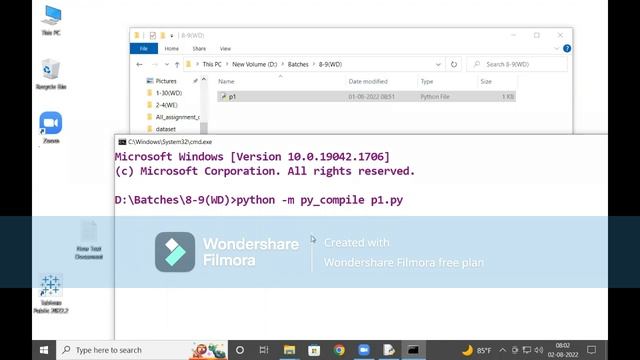
Task: Switch to the Command Prompt taskbar icon
Action: point(413,350)
